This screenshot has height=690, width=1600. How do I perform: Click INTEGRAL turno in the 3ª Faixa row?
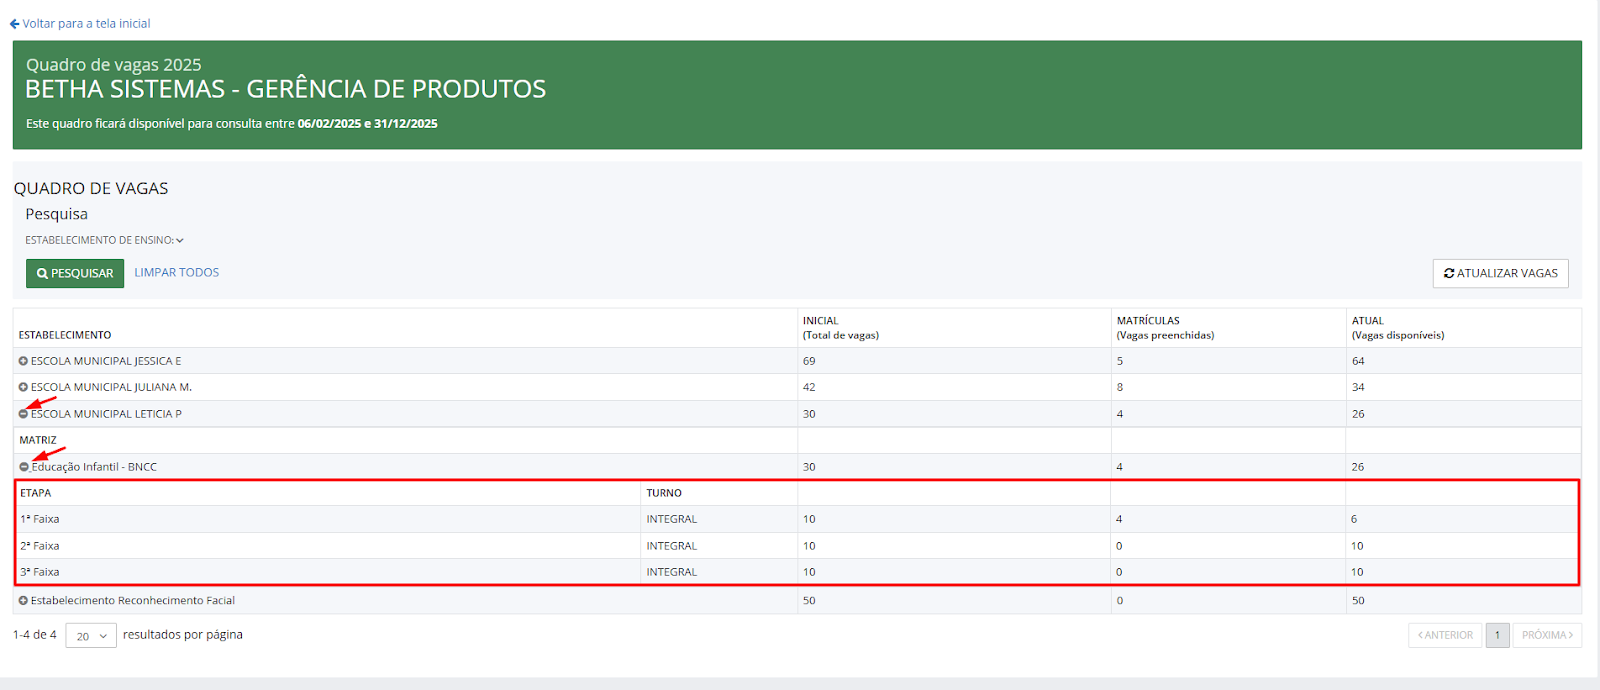point(672,572)
